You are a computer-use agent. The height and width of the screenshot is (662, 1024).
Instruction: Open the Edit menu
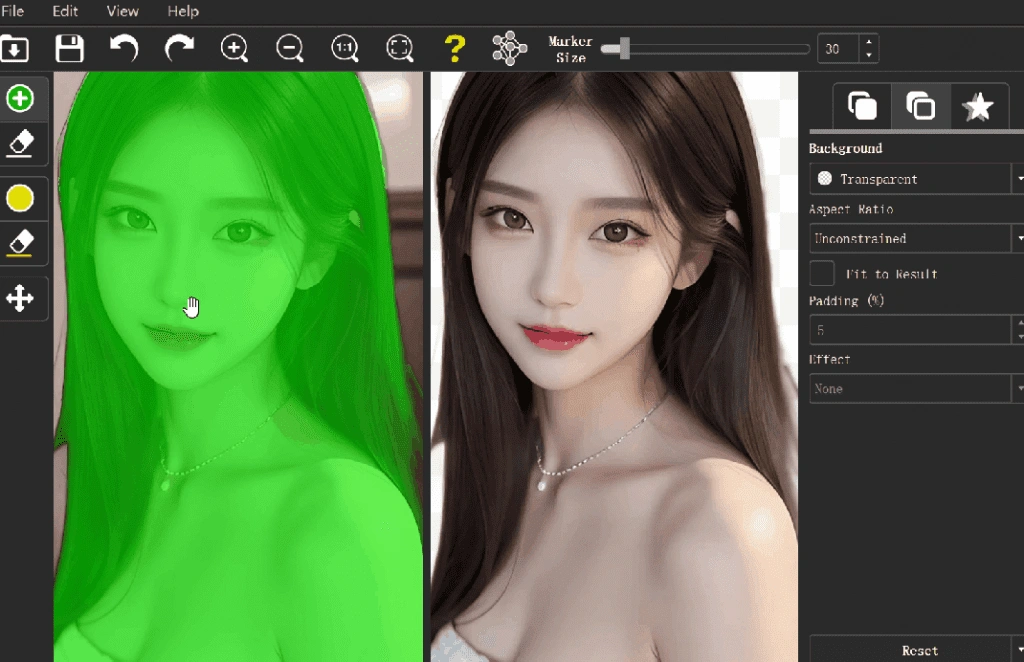[65, 11]
